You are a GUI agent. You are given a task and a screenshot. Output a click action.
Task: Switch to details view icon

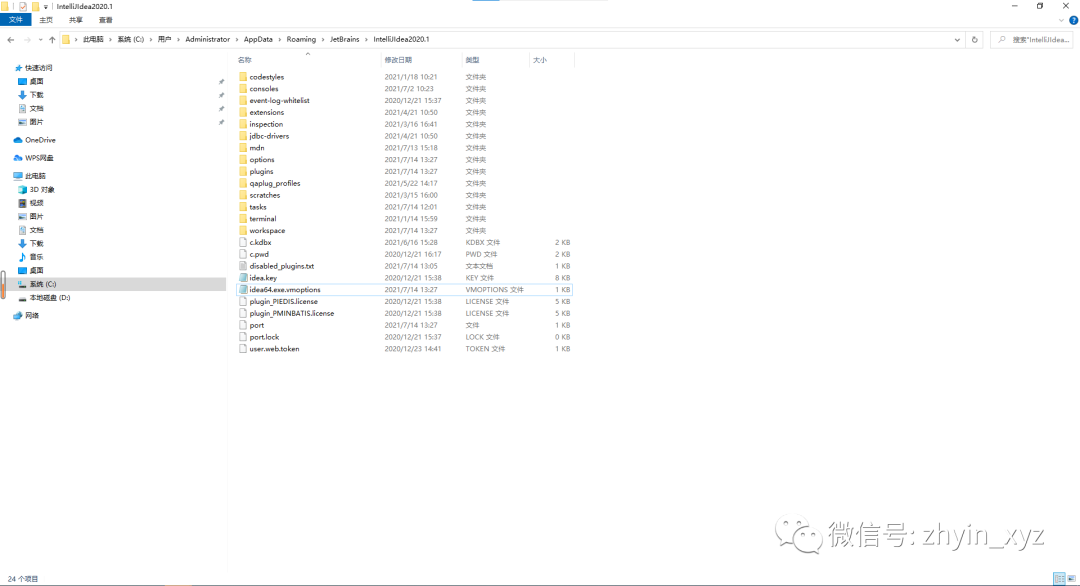click(x=1059, y=578)
